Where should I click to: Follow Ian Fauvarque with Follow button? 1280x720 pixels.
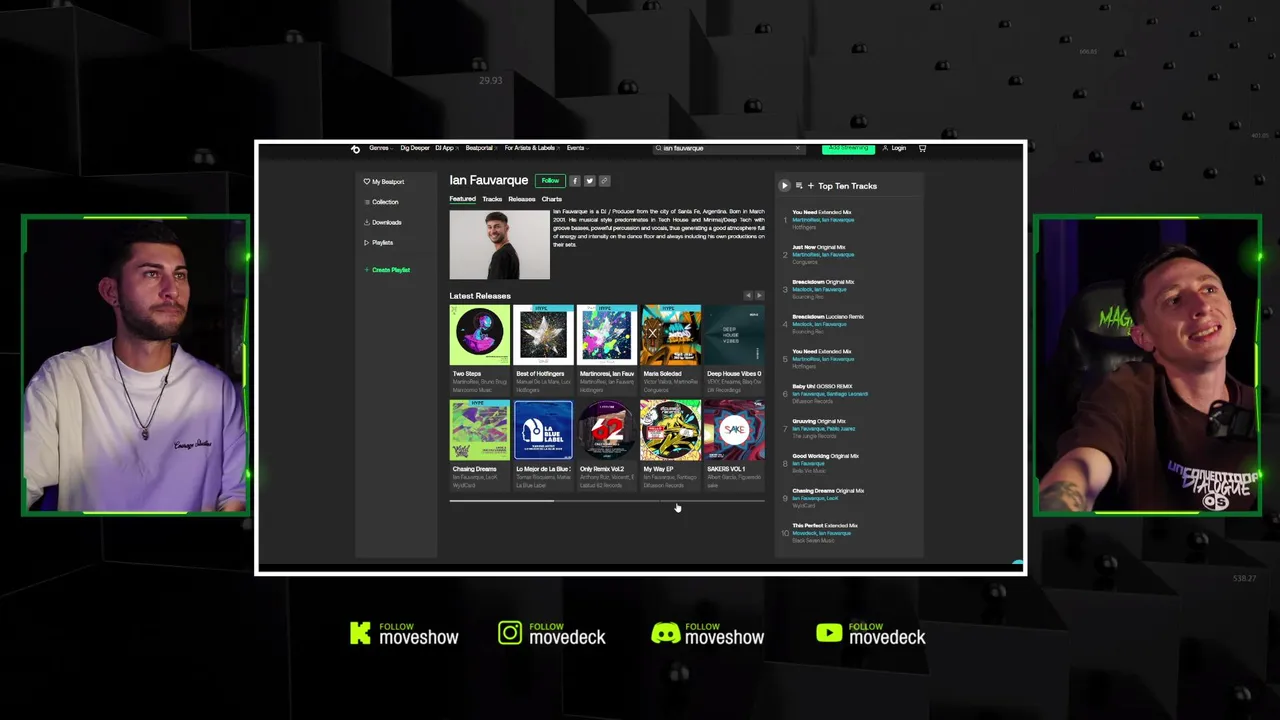tap(550, 181)
